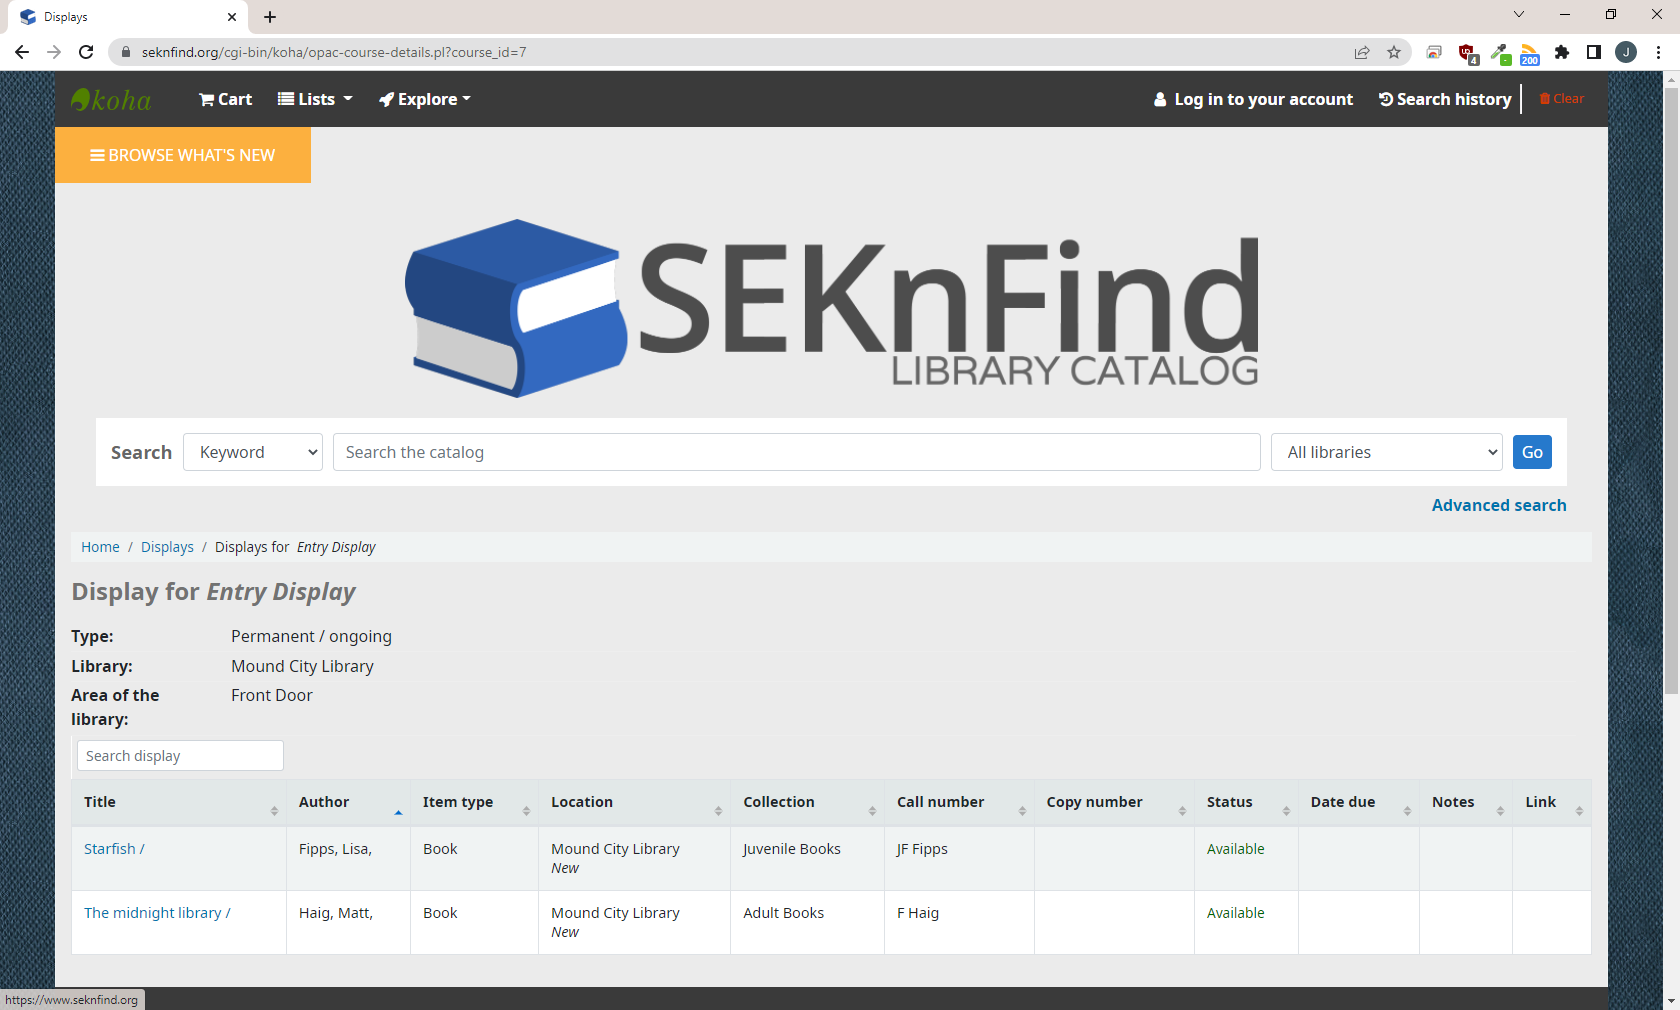Close the Displays tab
Image resolution: width=1680 pixels, height=1010 pixels.
click(232, 17)
